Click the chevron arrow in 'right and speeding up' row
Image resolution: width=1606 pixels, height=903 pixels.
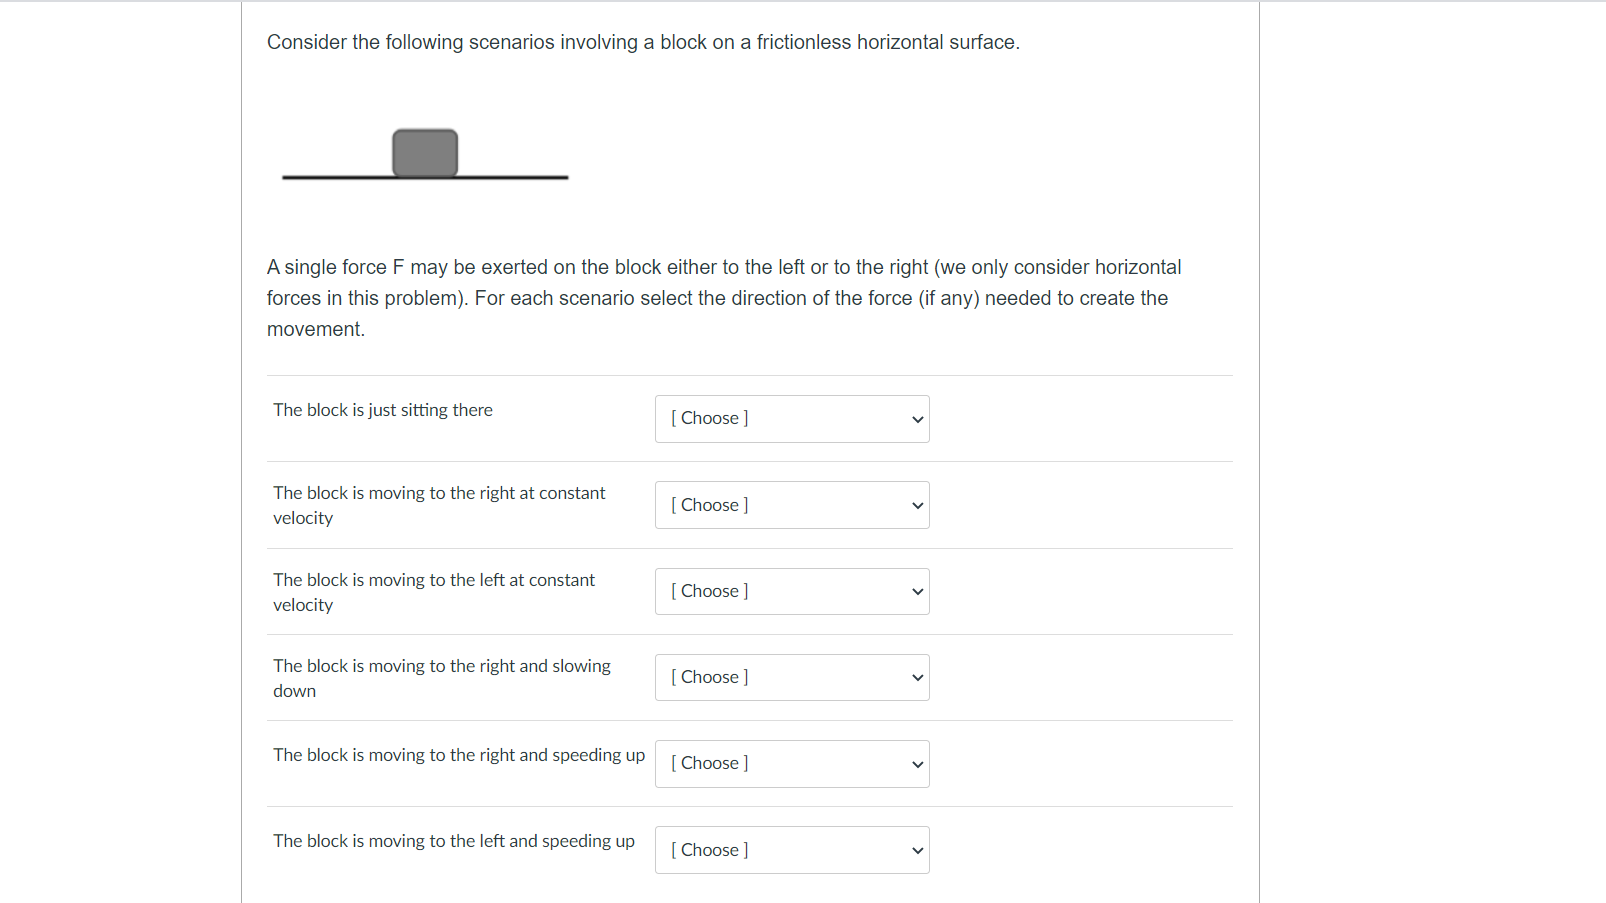coord(917,765)
